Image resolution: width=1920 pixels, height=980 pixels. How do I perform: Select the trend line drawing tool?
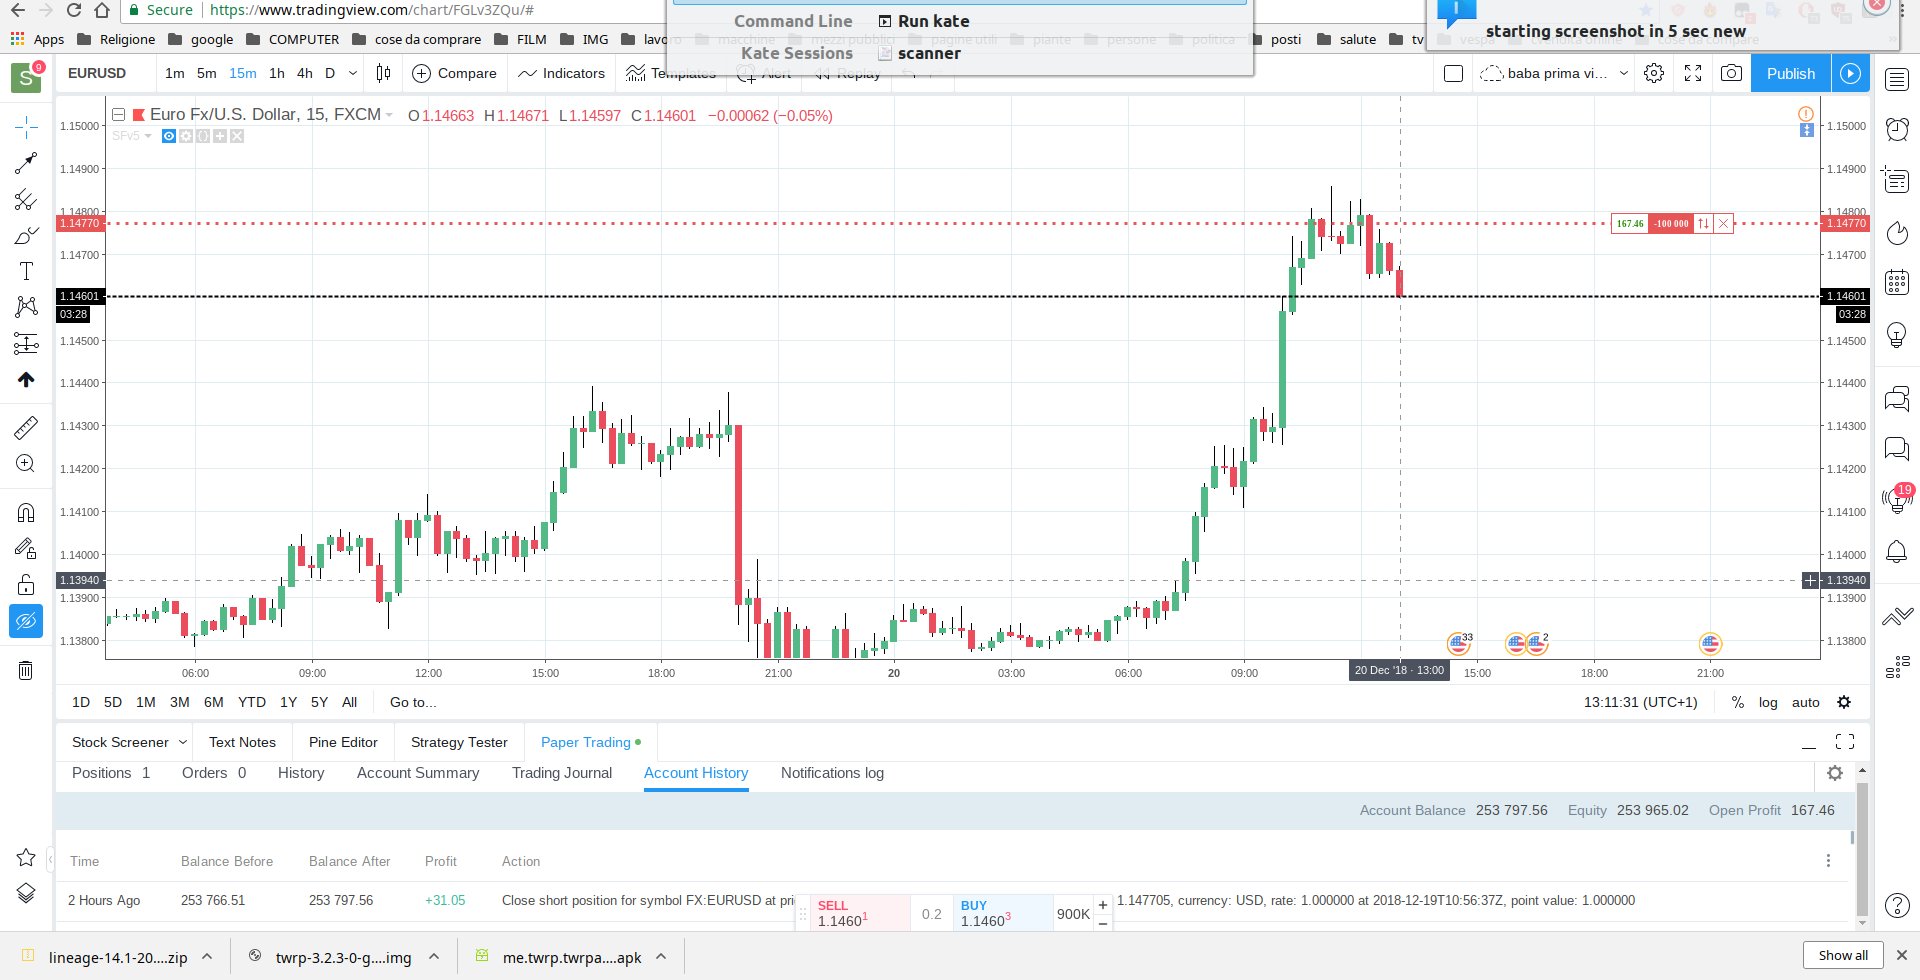point(26,163)
